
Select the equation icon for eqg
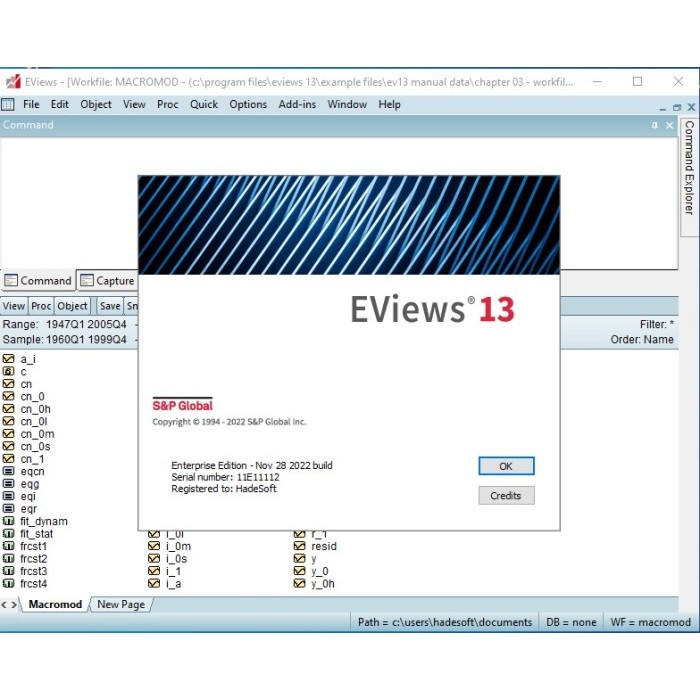pyautogui.click(x=8, y=483)
